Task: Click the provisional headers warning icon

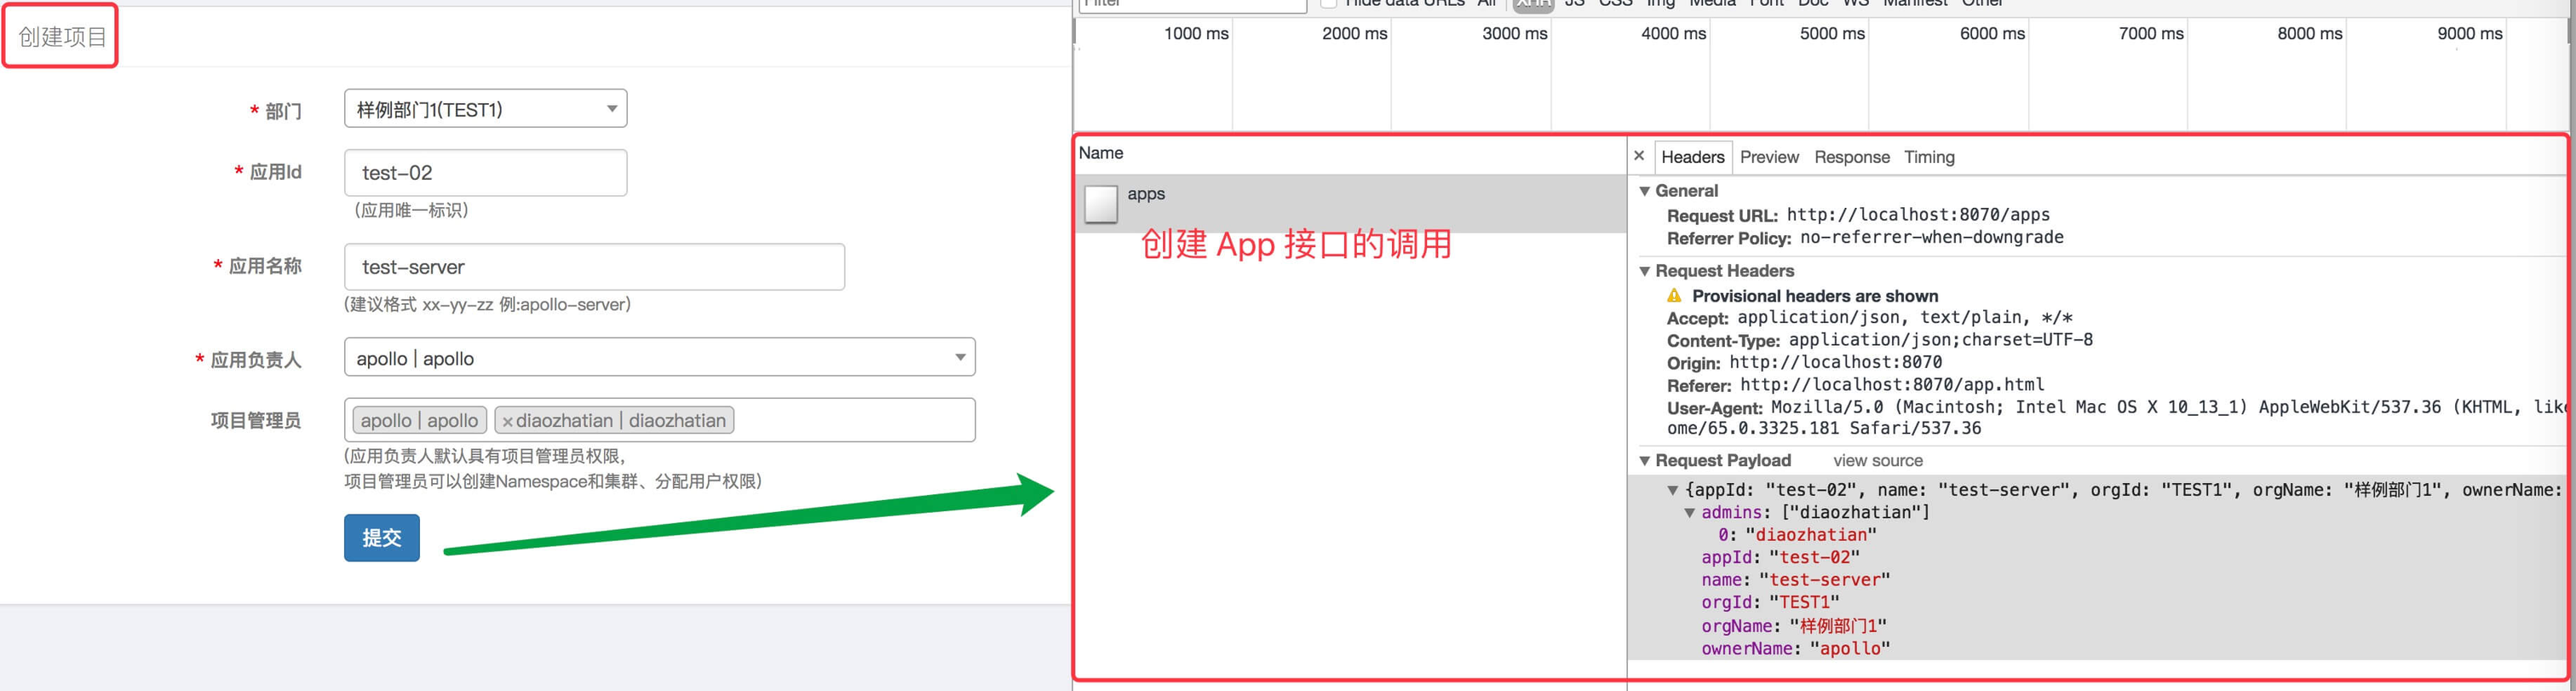Action: [1674, 296]
